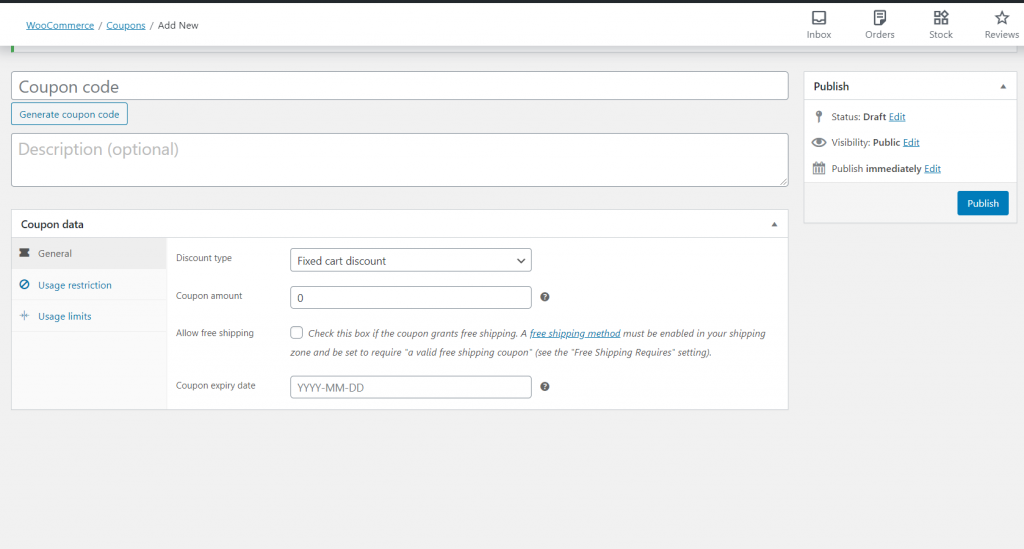Click the Publish calendar icon
Viewport: 1024px width, 549px height.
coord(819,168)
